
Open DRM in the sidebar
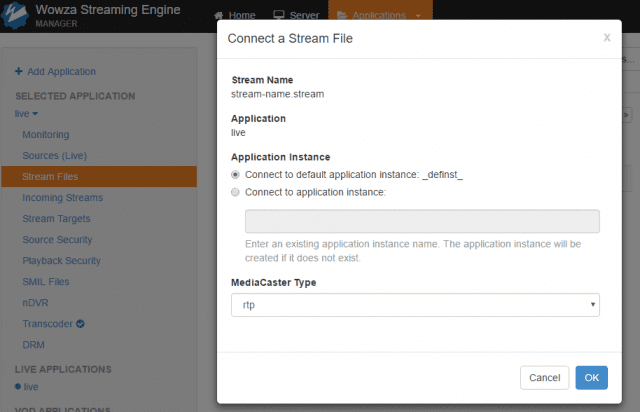point(33,345)
